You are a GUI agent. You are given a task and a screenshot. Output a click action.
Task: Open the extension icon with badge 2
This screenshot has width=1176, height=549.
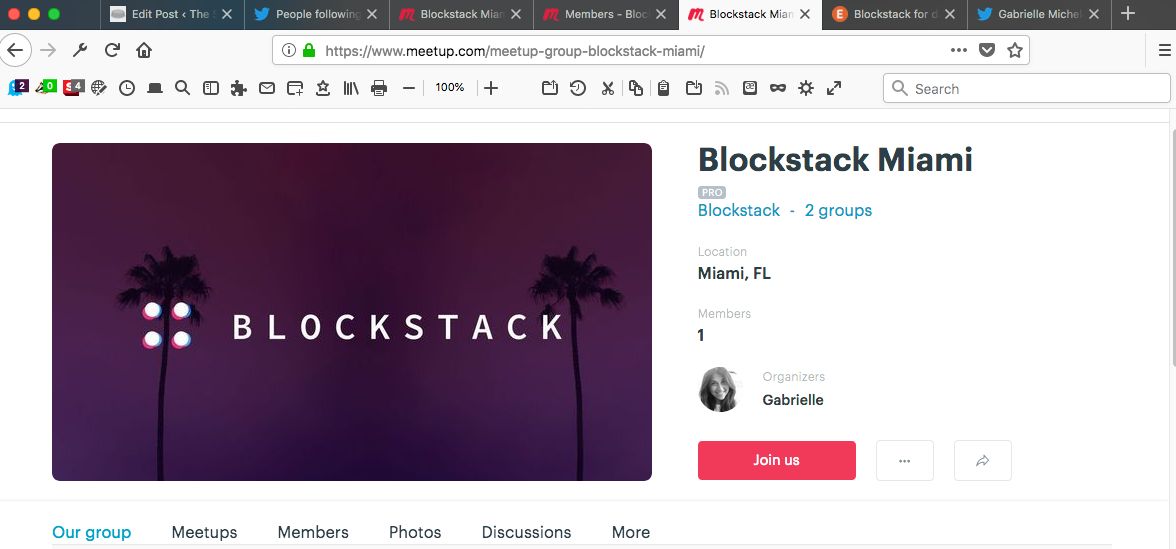point(18,88)
